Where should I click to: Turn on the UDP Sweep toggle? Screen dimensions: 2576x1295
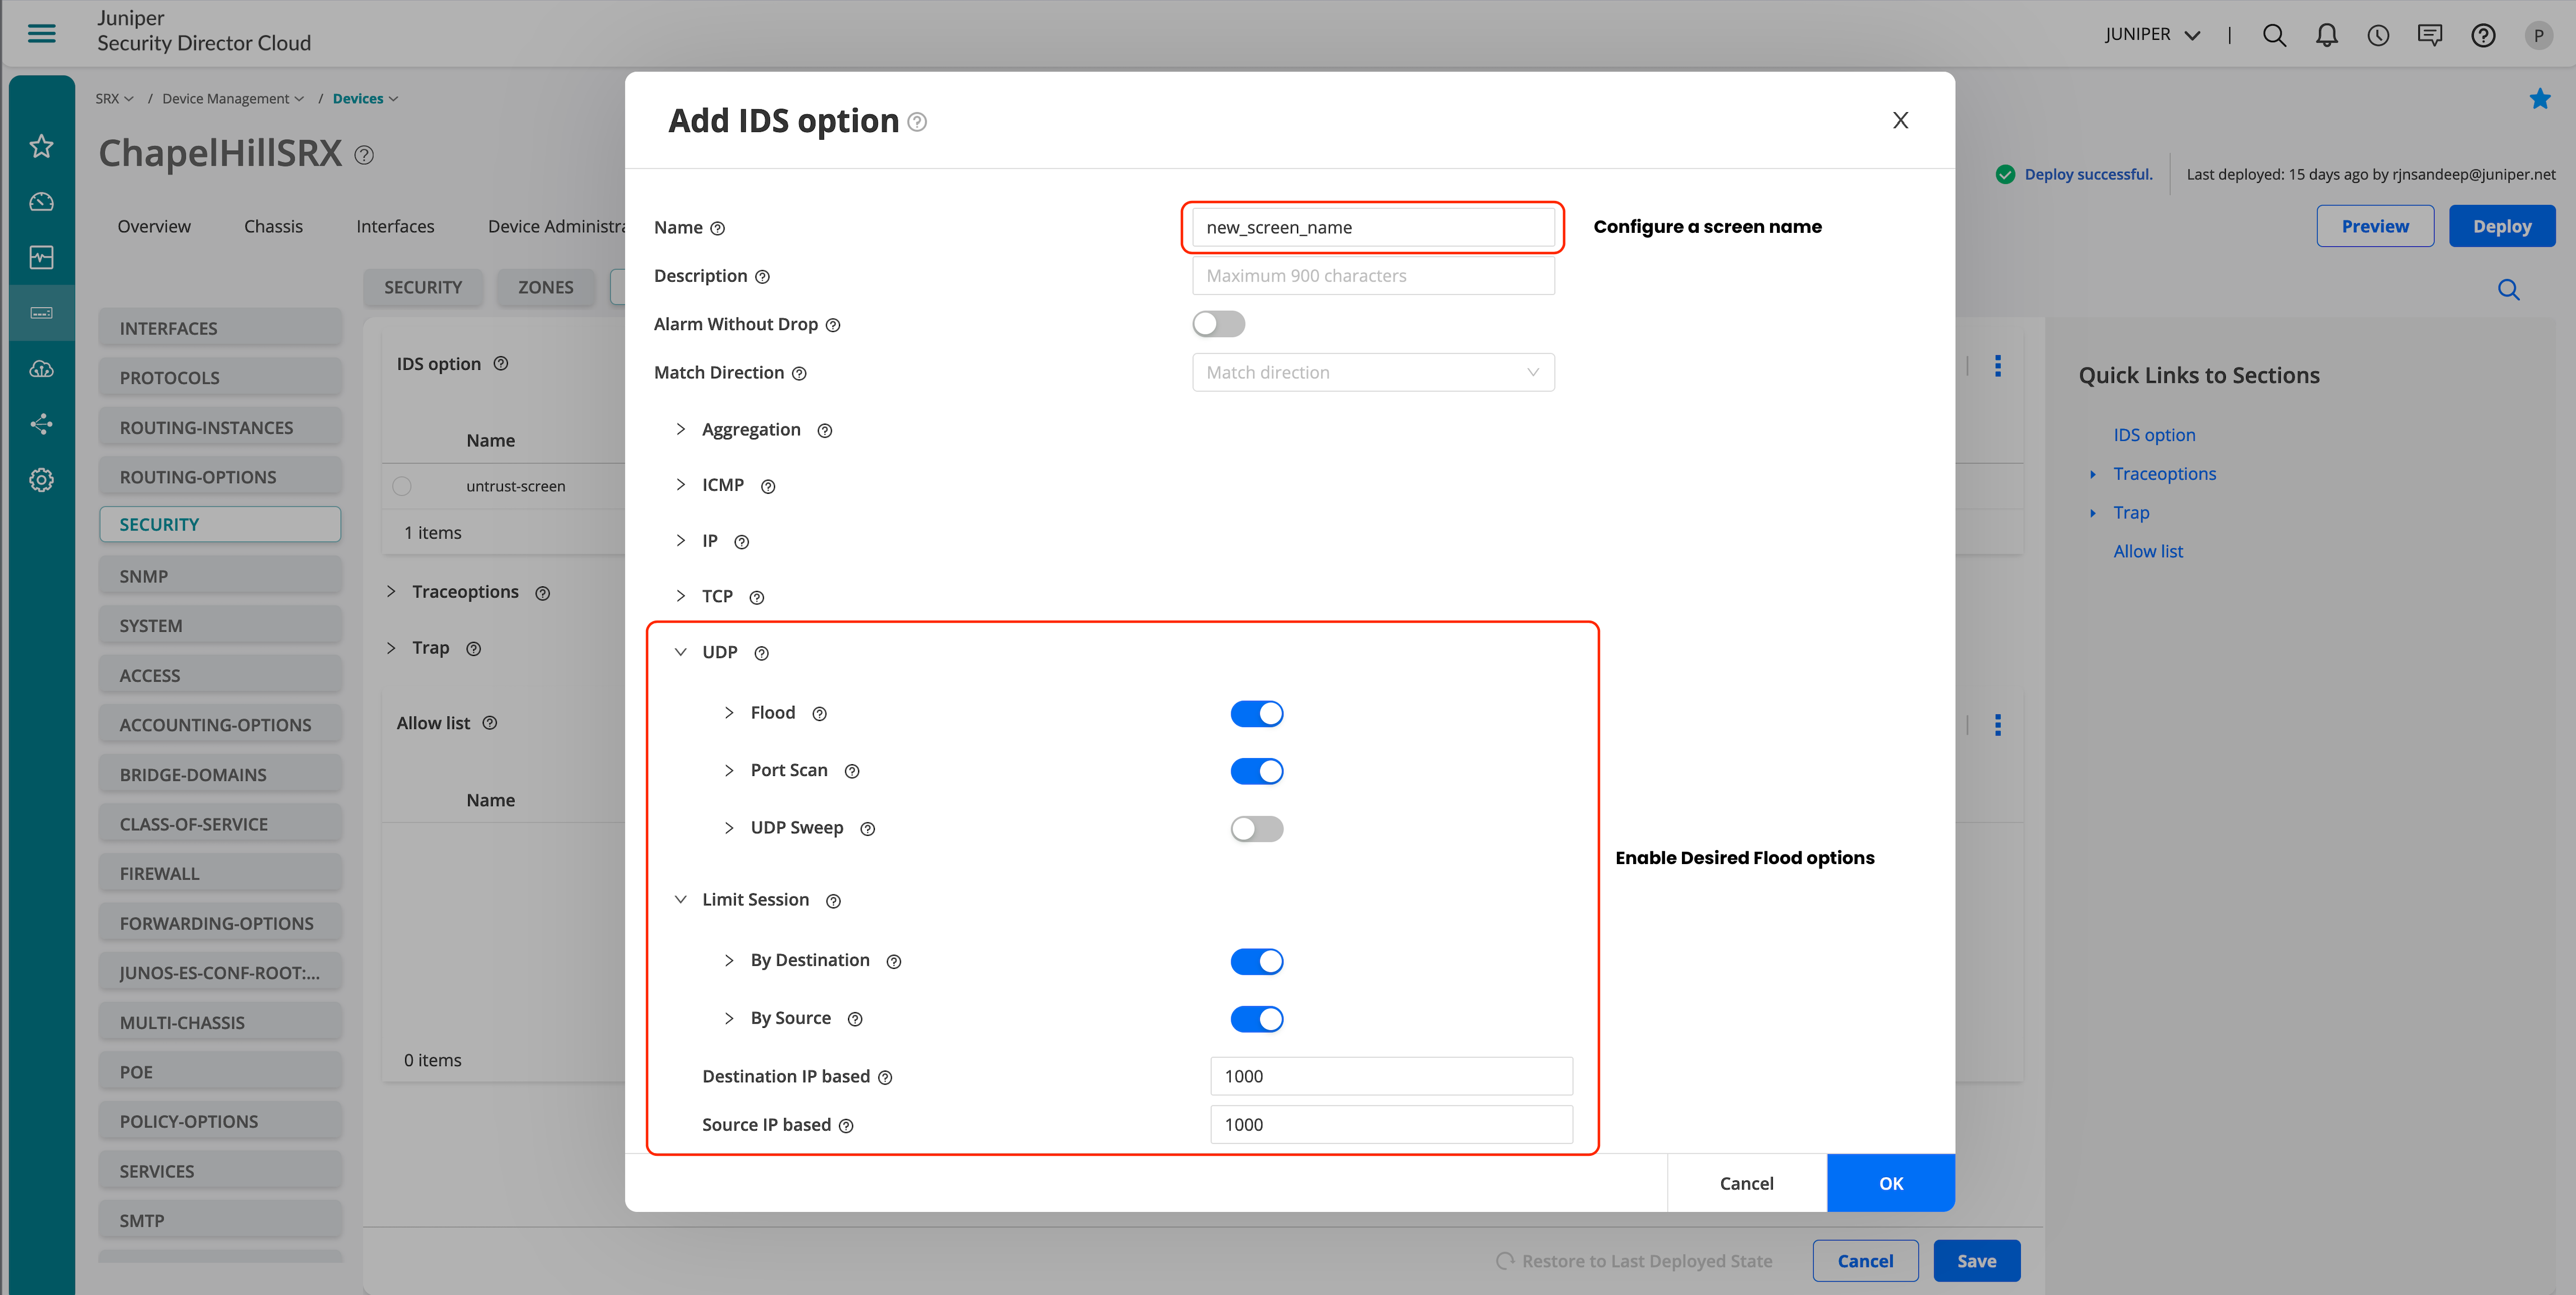1256,829
